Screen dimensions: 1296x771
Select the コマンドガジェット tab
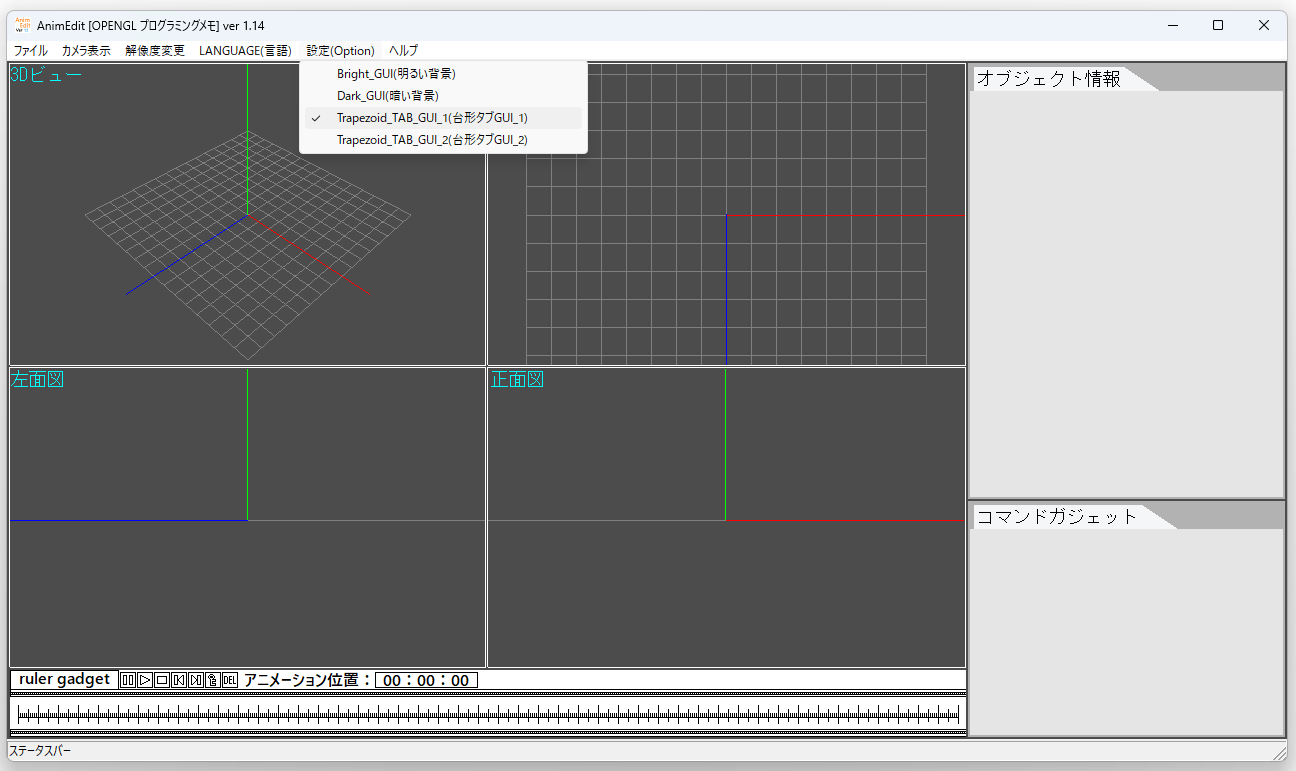[1056, 517]
